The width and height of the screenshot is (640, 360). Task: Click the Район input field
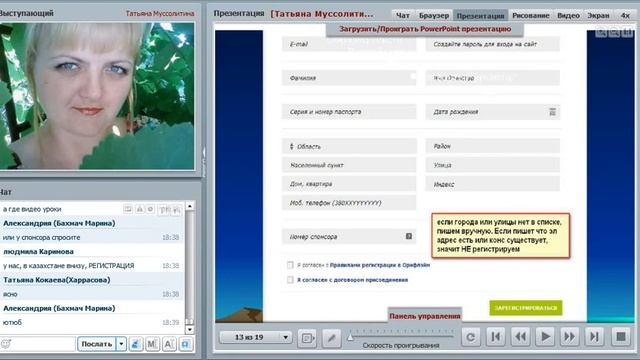[x=493, y=146]
